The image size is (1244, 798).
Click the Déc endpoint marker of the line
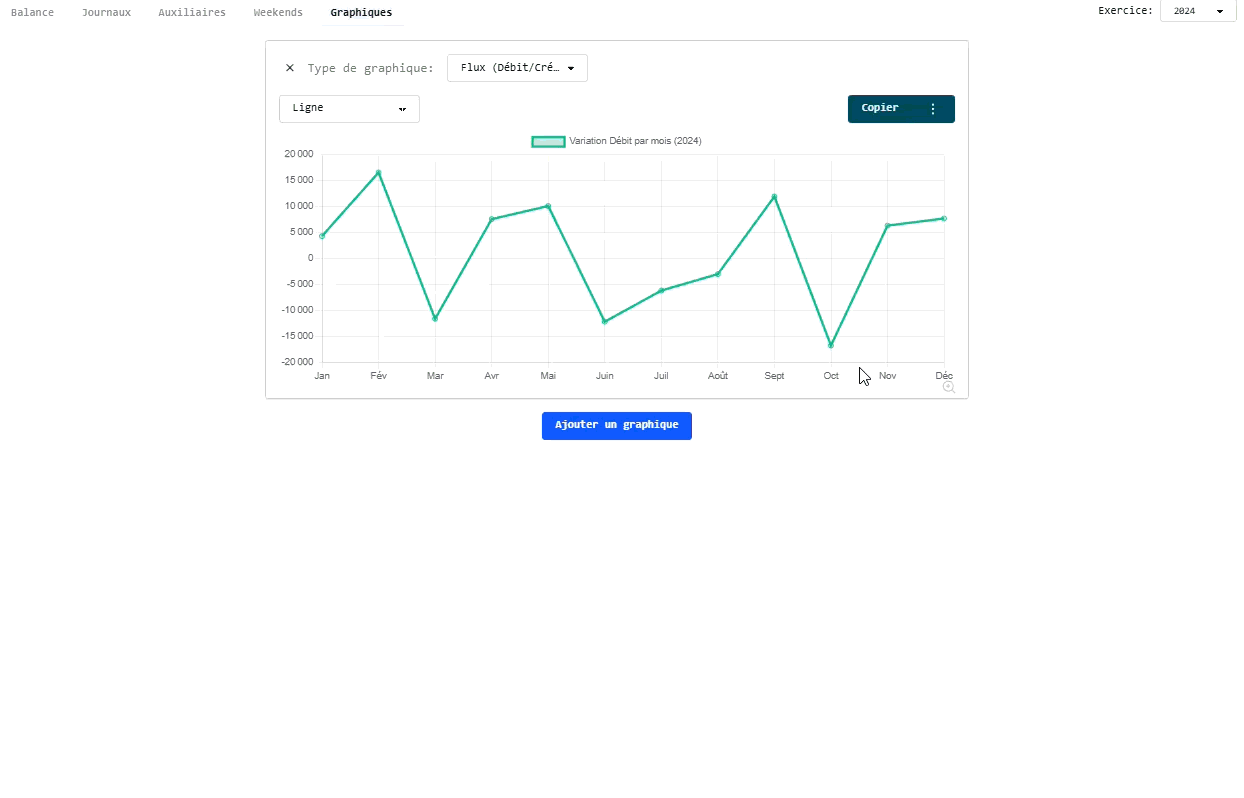(x=943, y=217)
